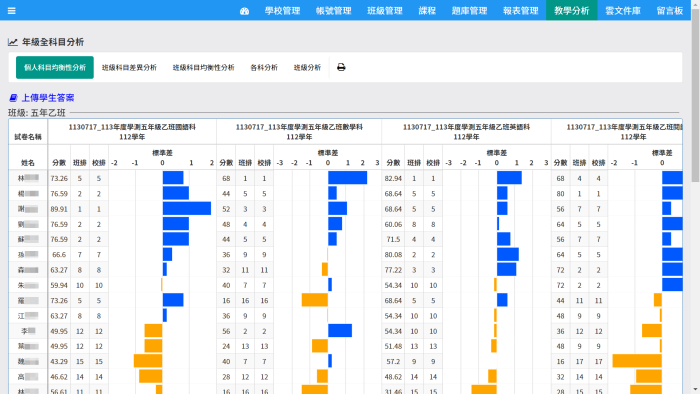
Task: Select the score cell 71.5
Action: point(393,240)
